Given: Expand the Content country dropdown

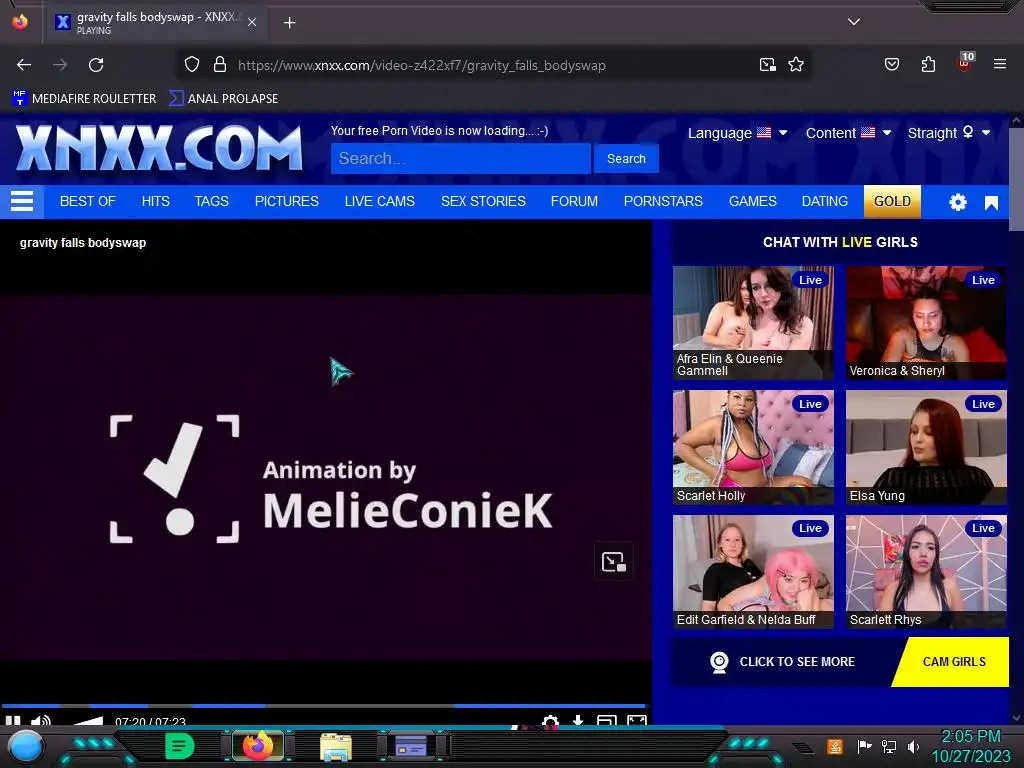Looking at the screenshot, I should [x=848, y=133].
